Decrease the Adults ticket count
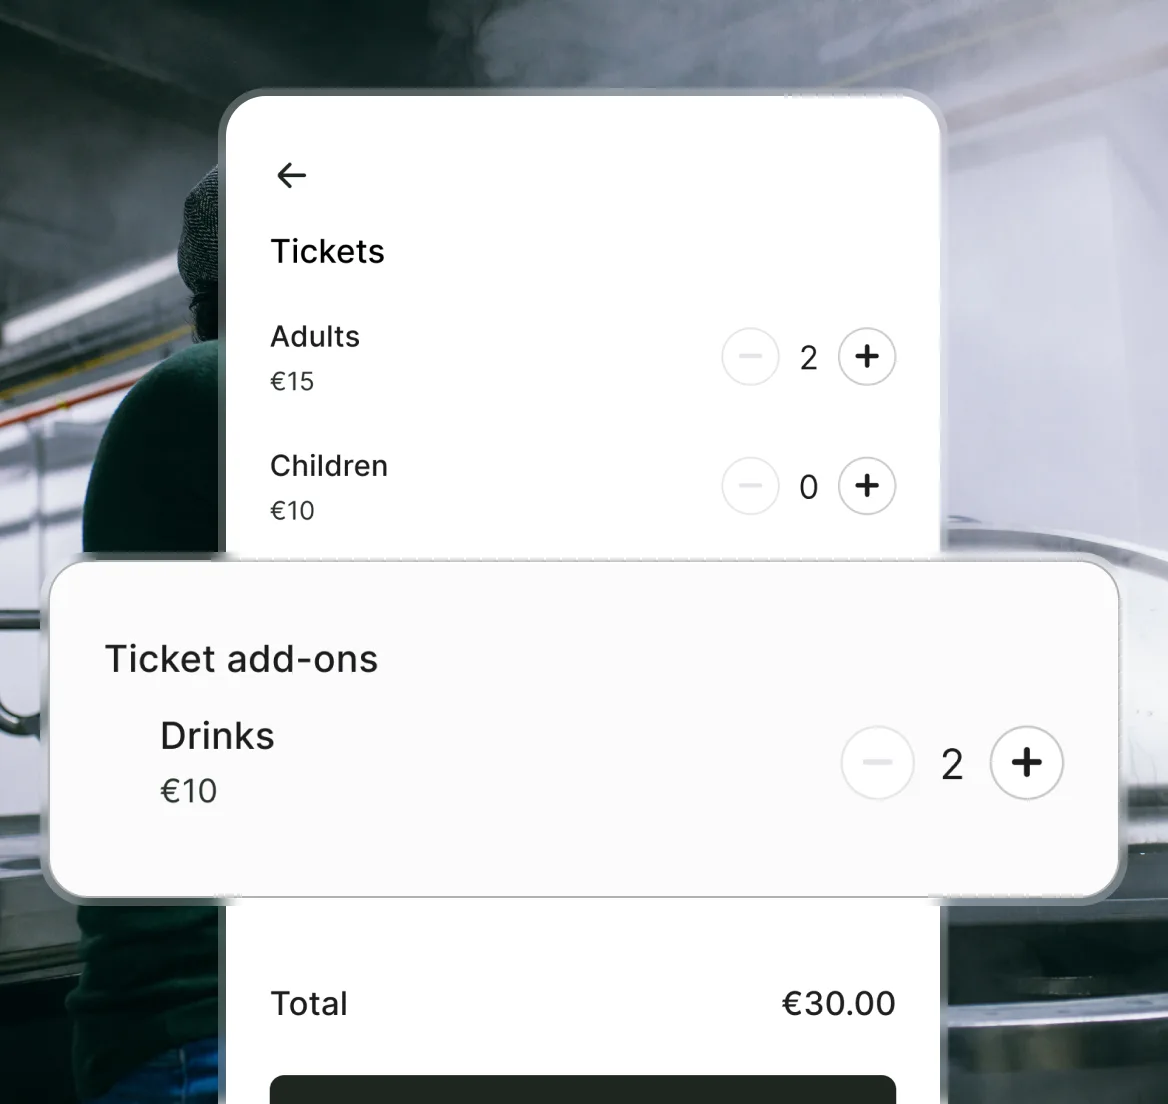 (751, 356)
